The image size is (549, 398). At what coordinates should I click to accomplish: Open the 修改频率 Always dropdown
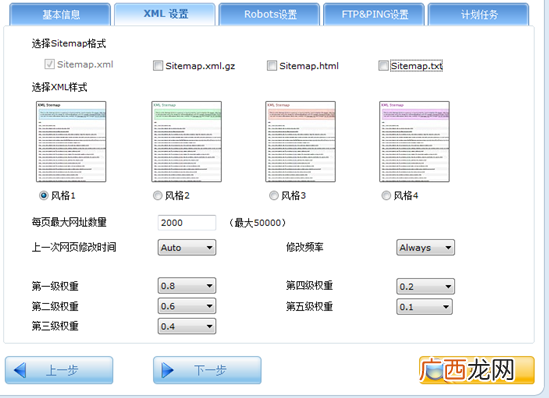click(x=425, y=247)
